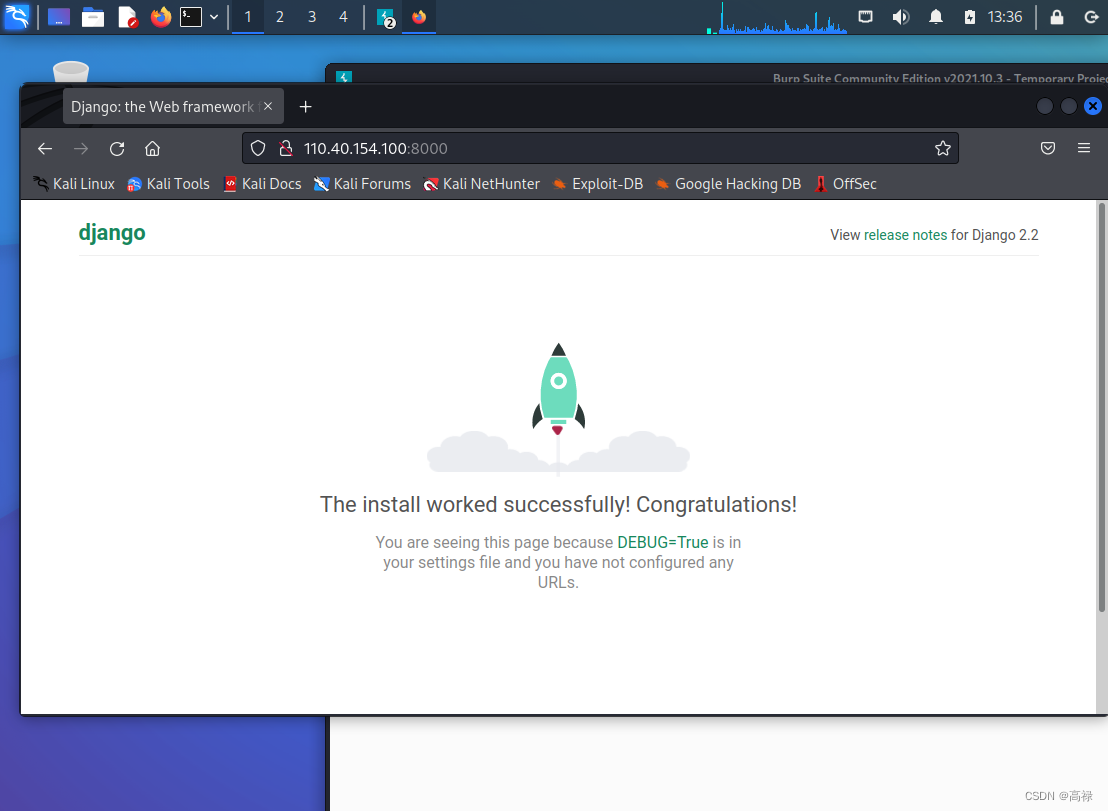Select the Firefox taskbar window button
This screenshot has height=811, width=1108.
coord(419,17)
